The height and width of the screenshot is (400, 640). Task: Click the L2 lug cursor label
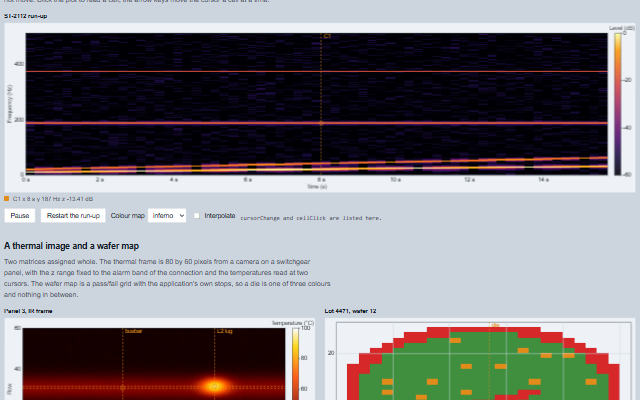coord(224,331)
